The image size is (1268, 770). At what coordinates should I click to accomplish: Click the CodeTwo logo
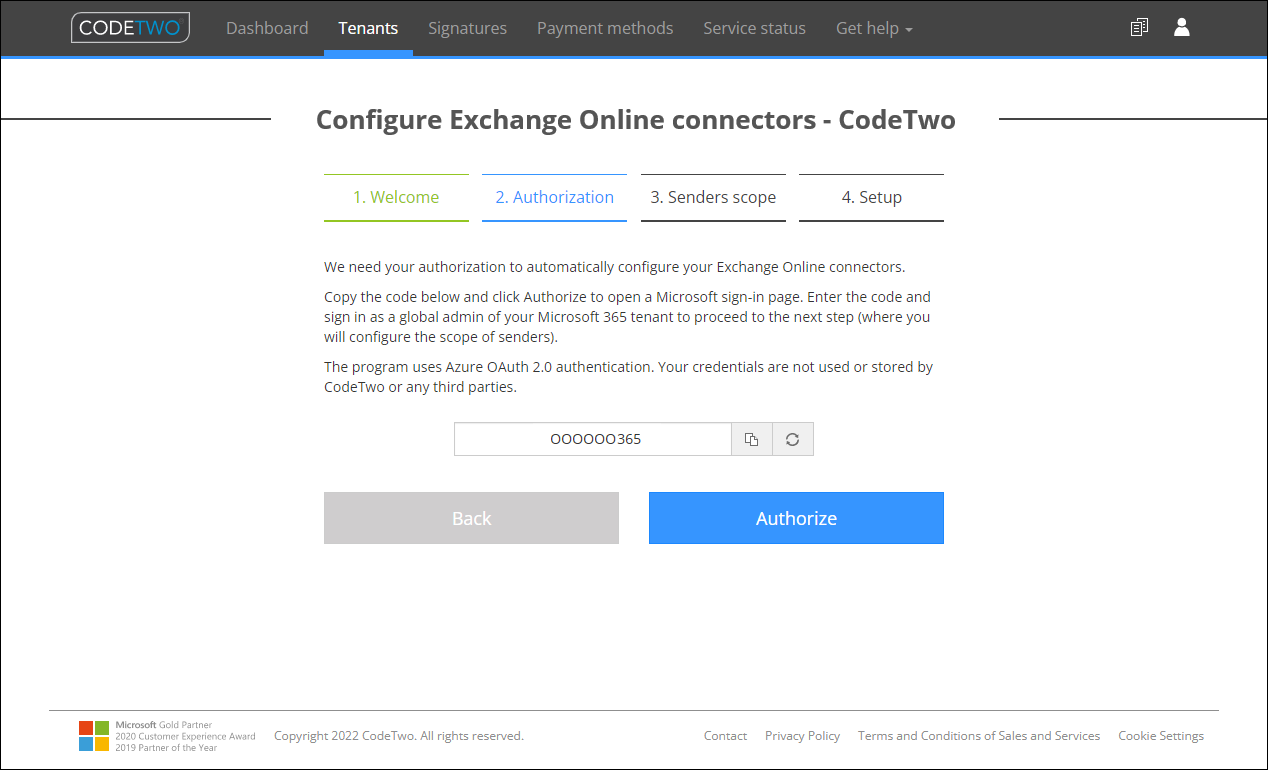130,27
